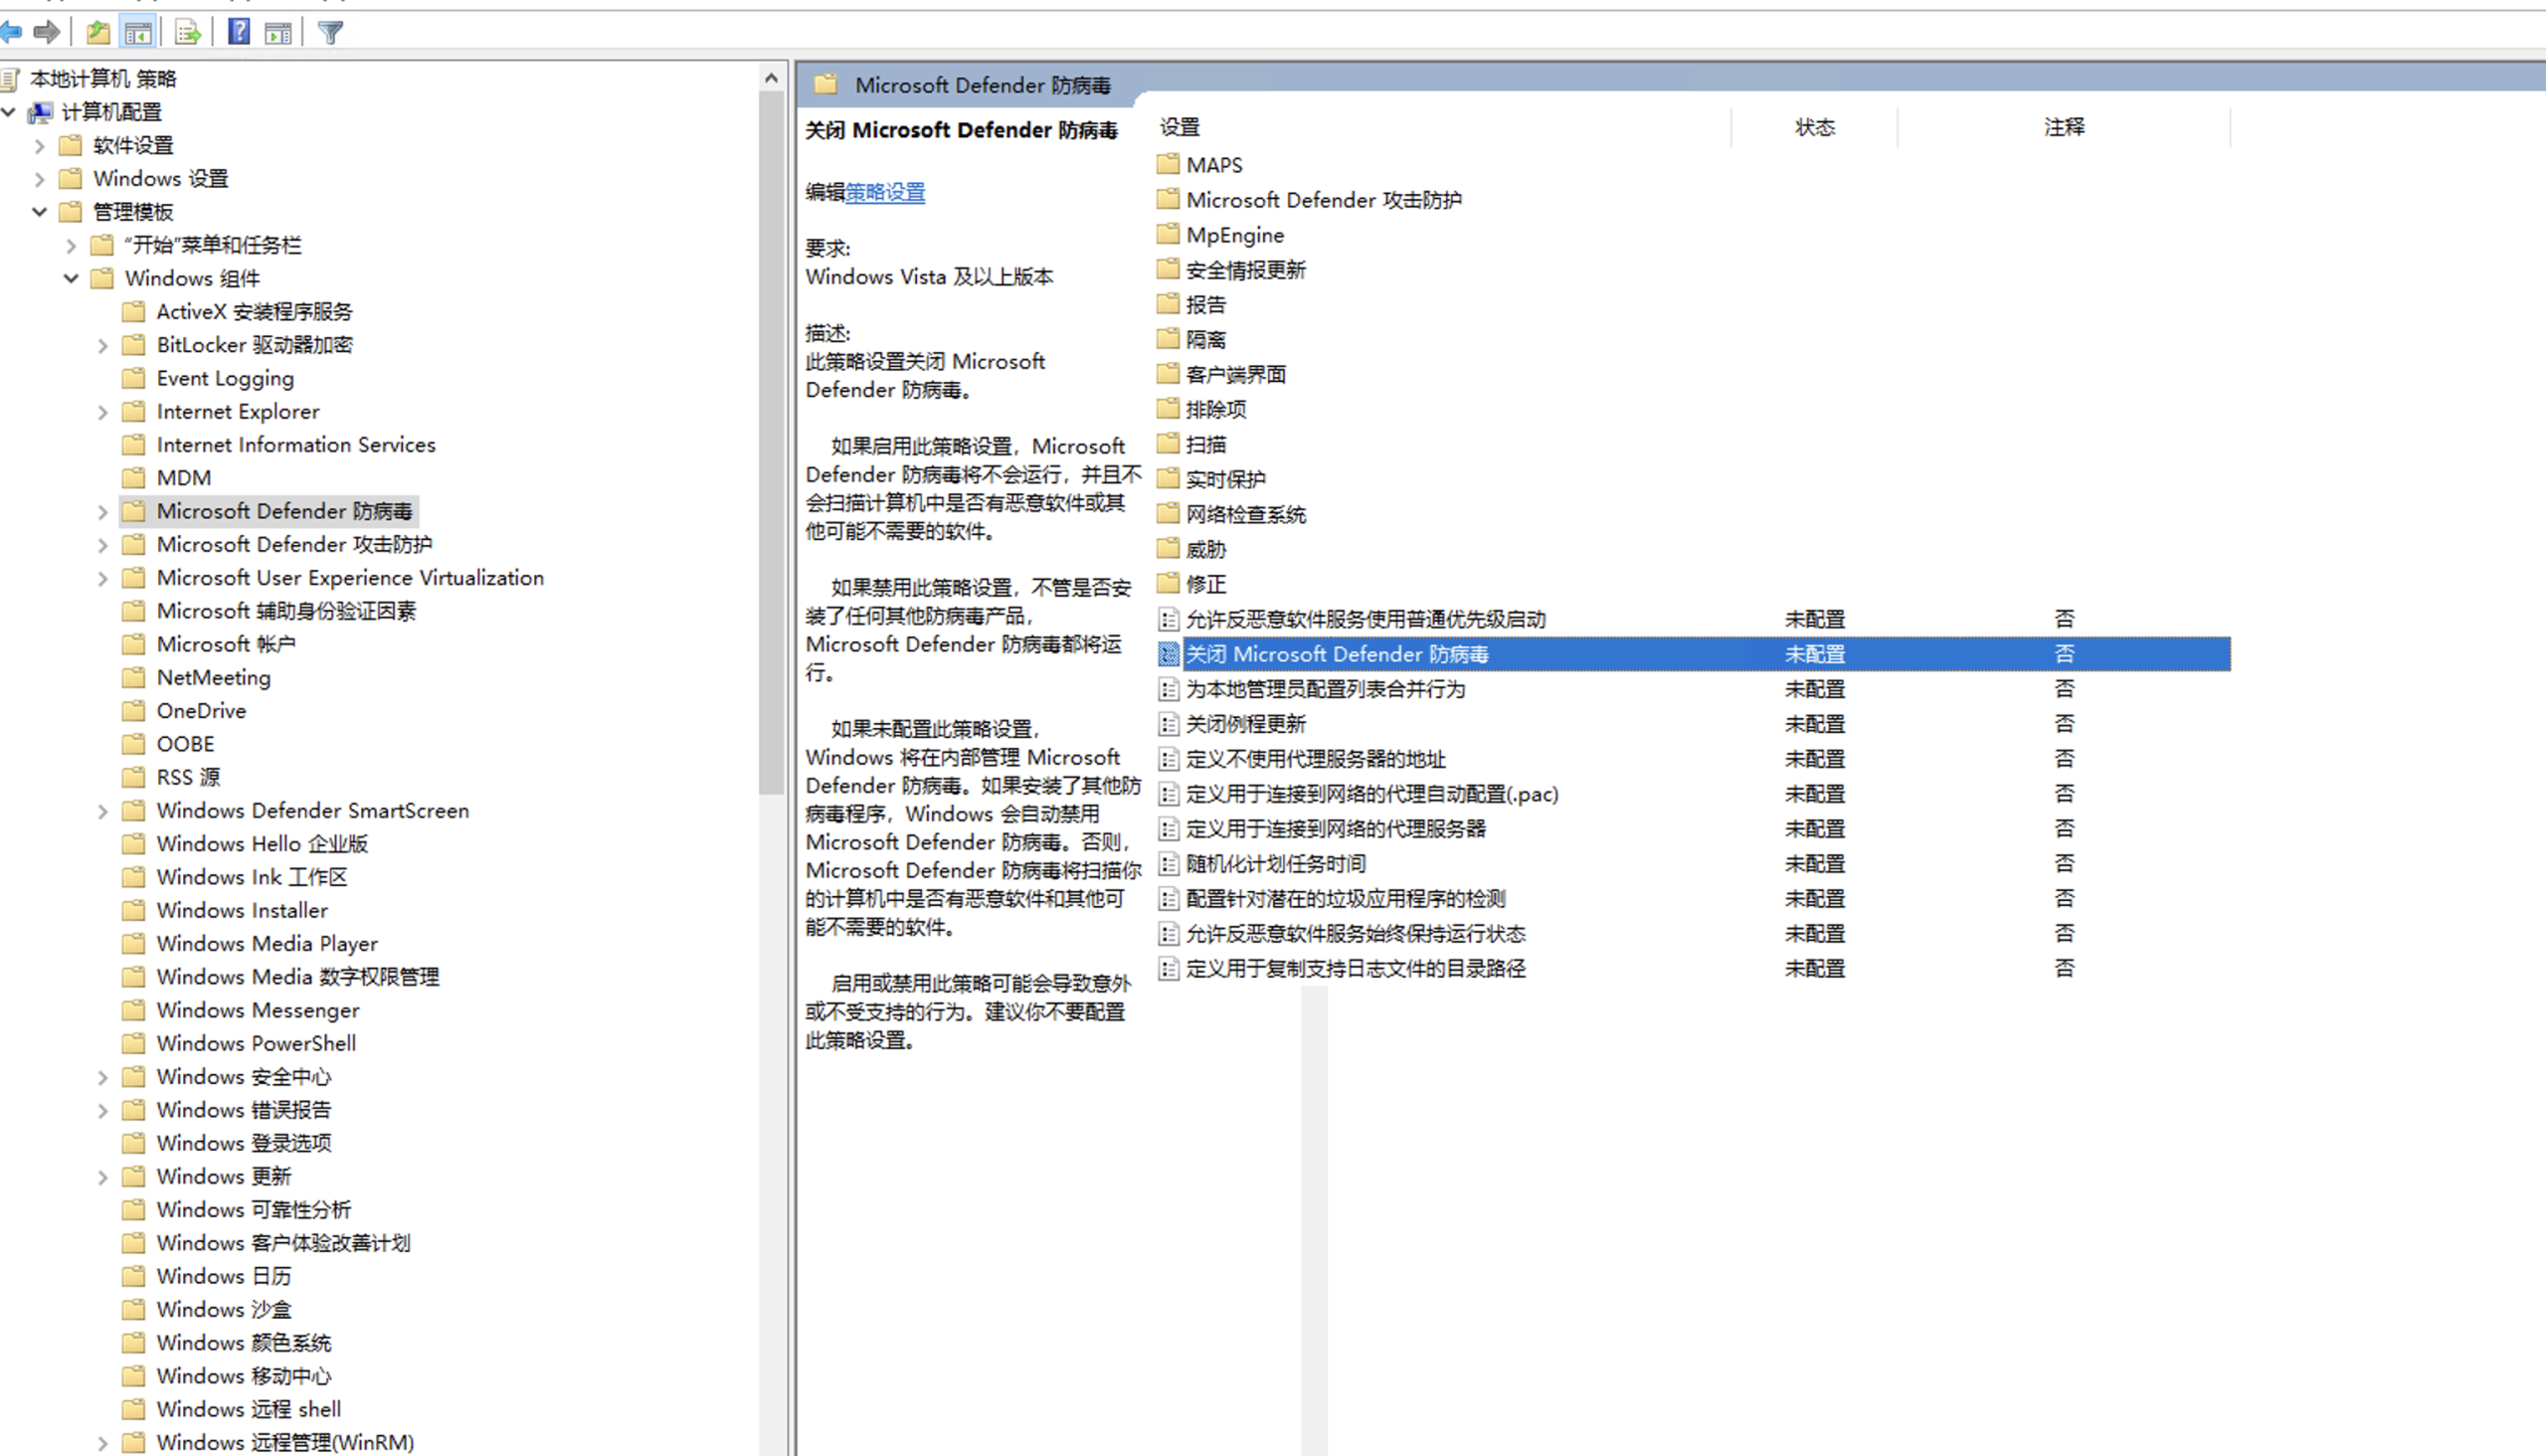Expand the BitLocker 驱动器加密 node
Viewport: 2546px width, 1456px height.
(x=103, y=346)
